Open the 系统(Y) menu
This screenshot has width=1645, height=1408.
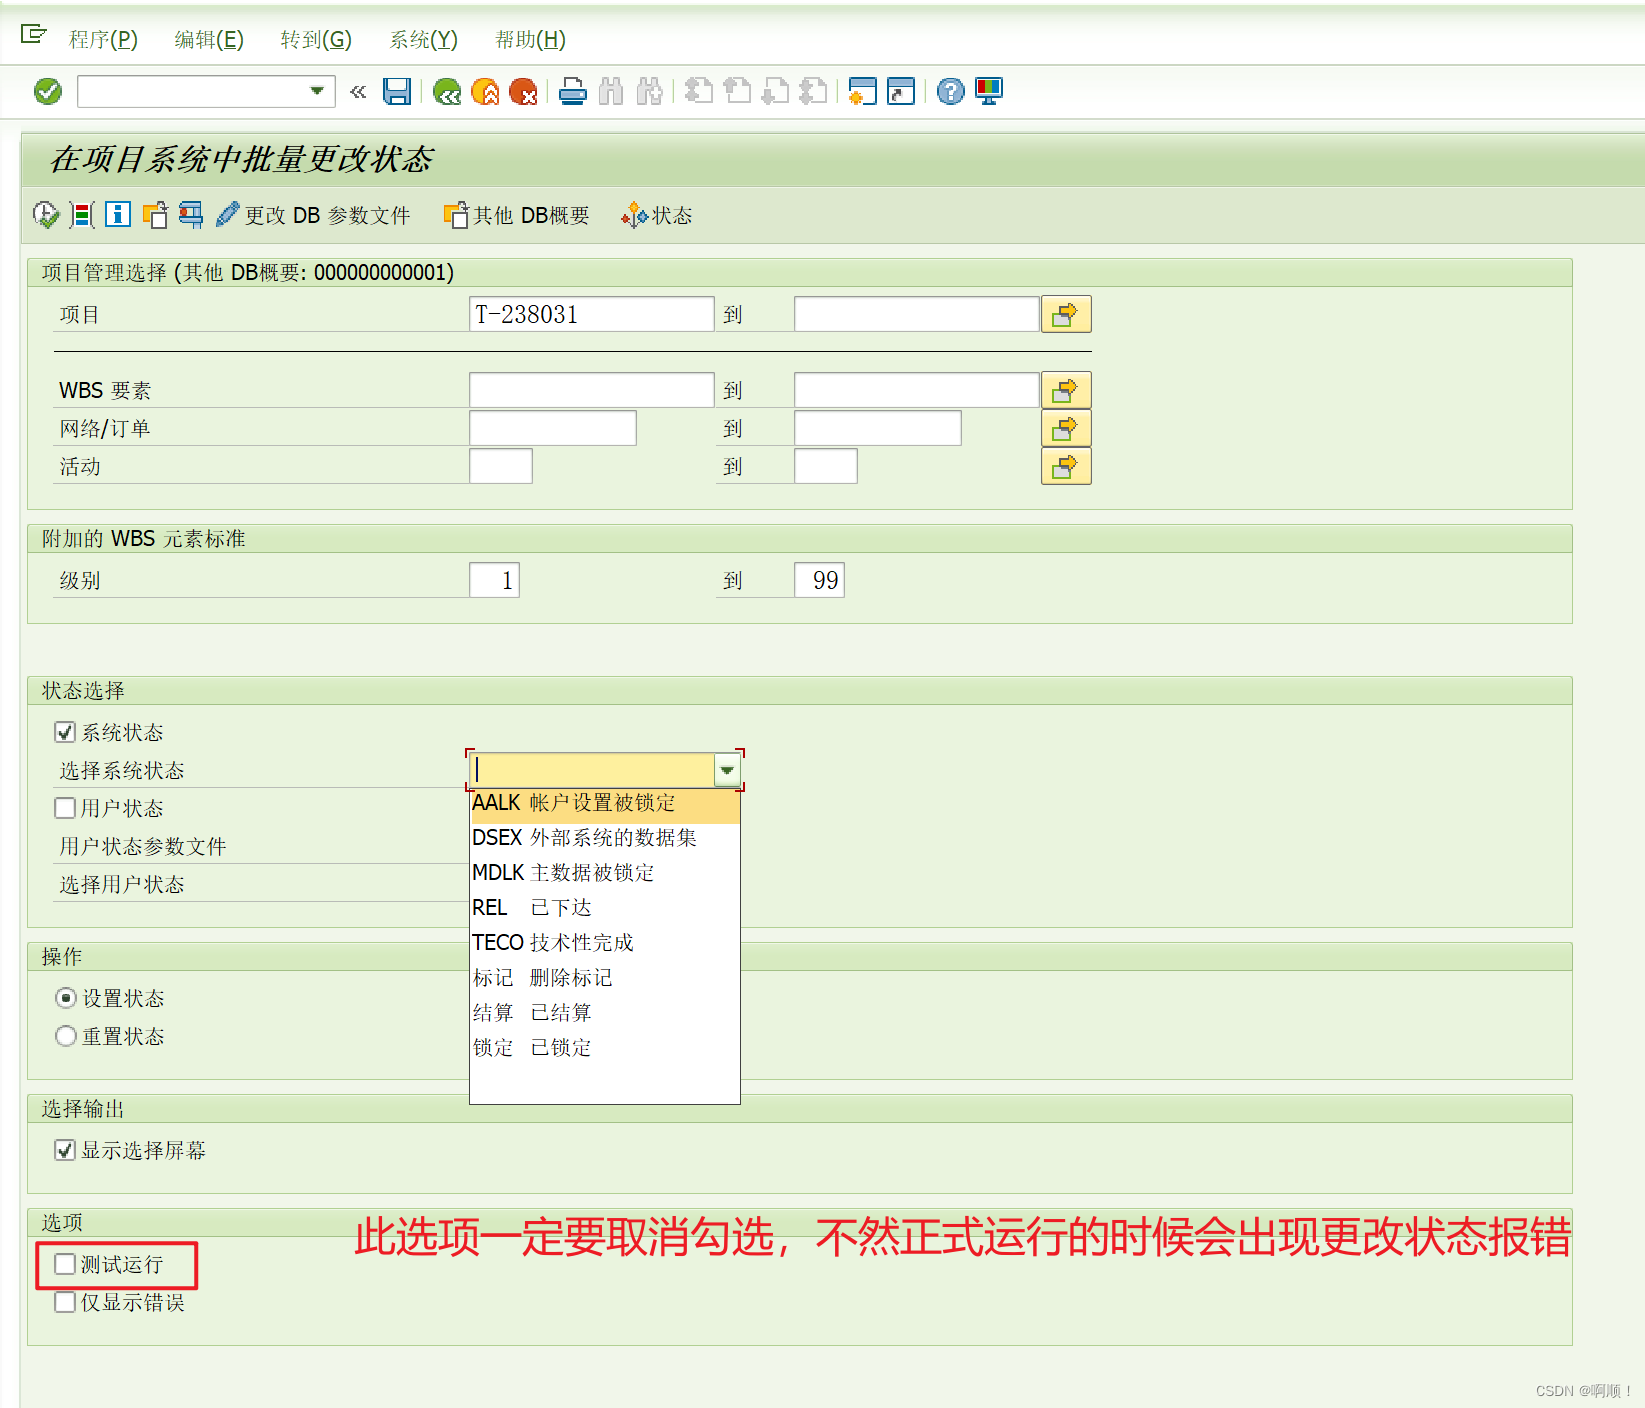(422, 40)
